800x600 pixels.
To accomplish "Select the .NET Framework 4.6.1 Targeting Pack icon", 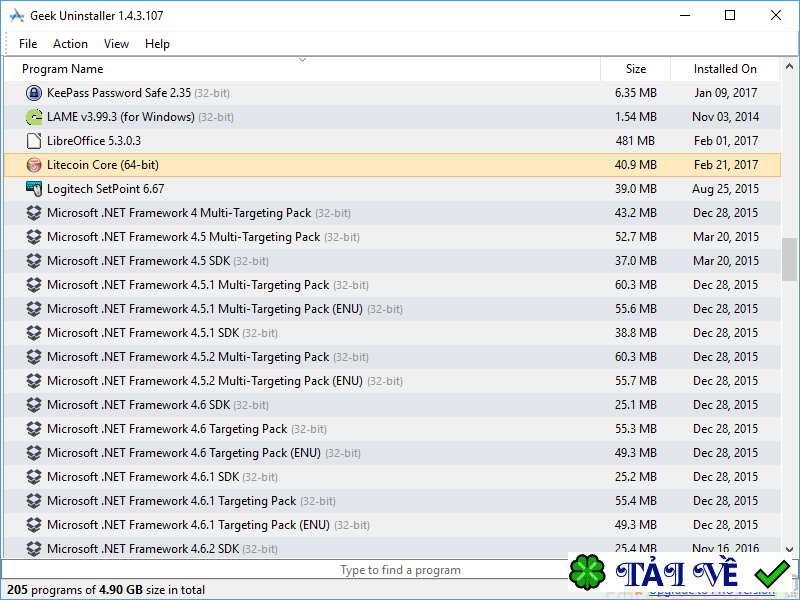I will point(34,500).
